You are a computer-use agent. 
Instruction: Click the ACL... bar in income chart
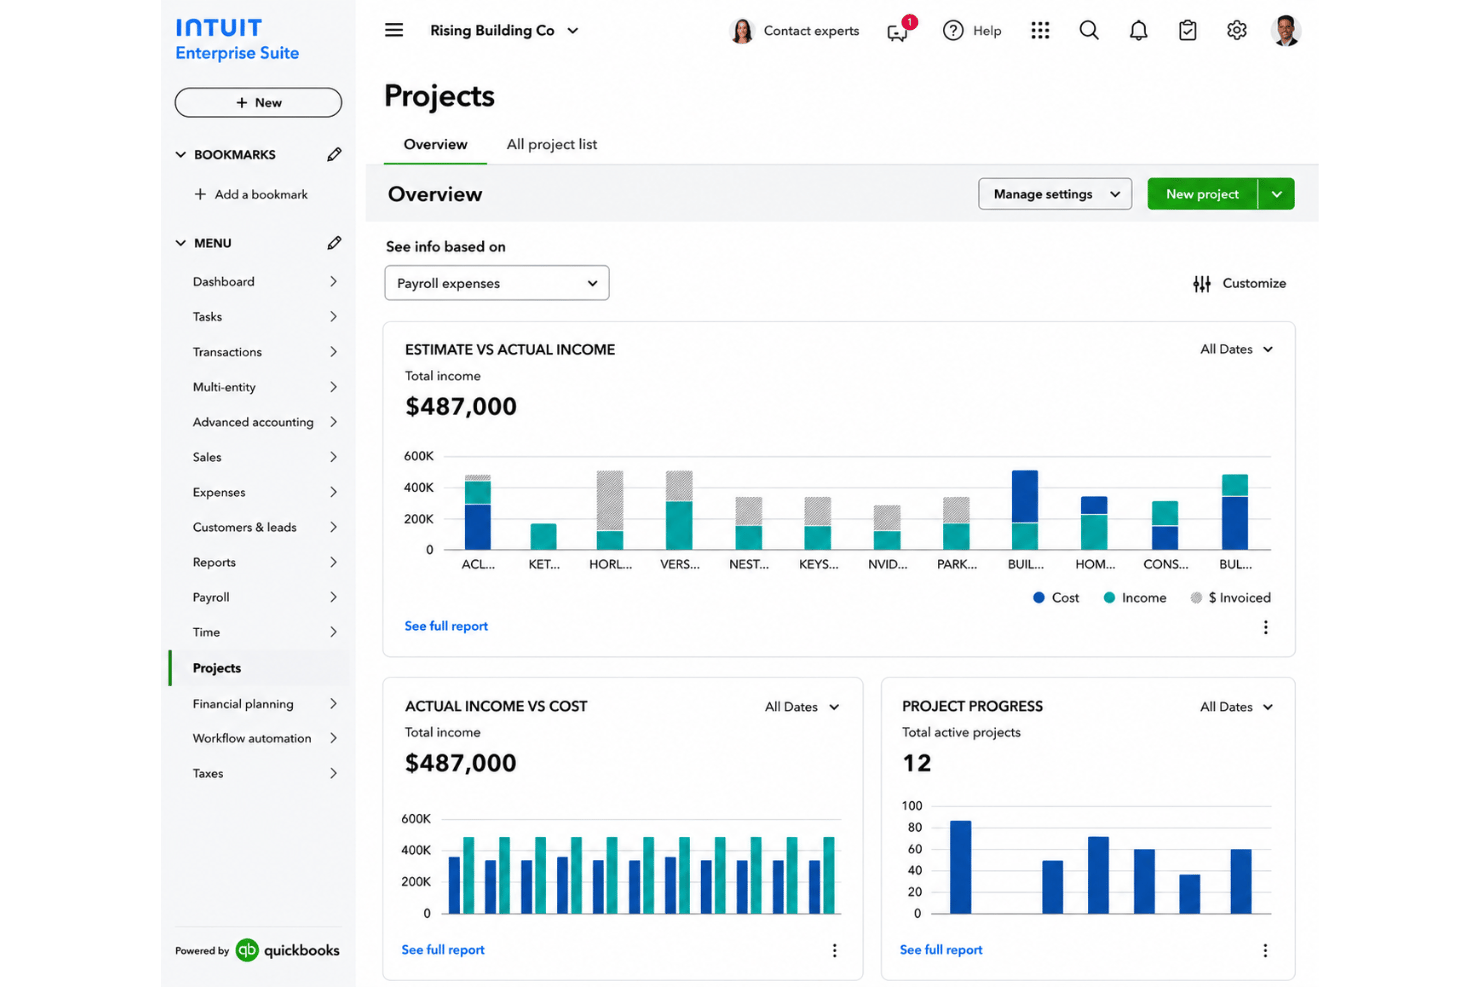click(478, 512)
